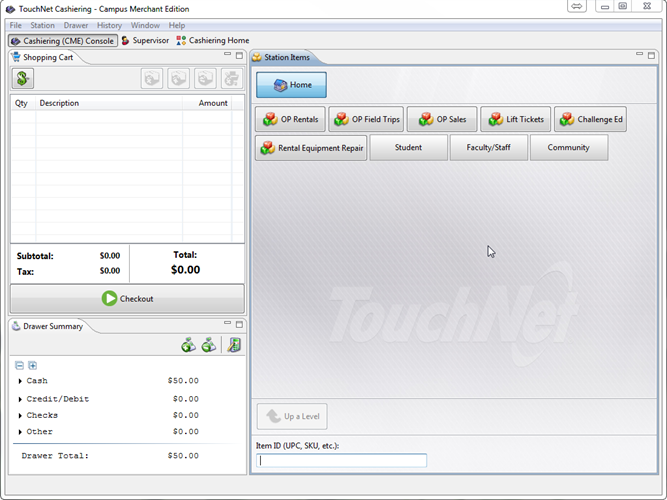The height and width of the screenshot is (500, 667).
Task: Open Rental Equipment Repair category
Action: point(311,148)
